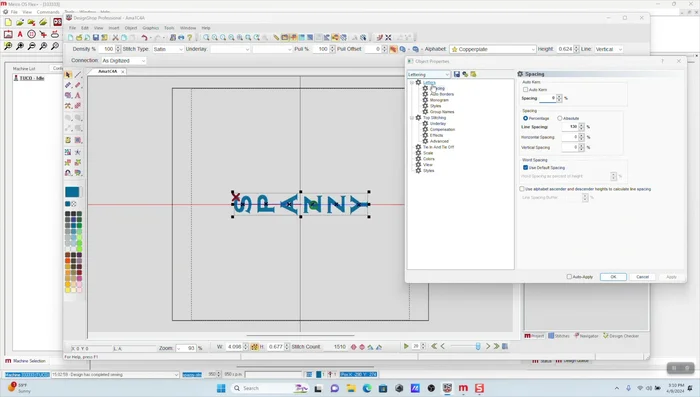Open the Melco OS status message dropdown
Screen dimensions: 700x397
176,375
